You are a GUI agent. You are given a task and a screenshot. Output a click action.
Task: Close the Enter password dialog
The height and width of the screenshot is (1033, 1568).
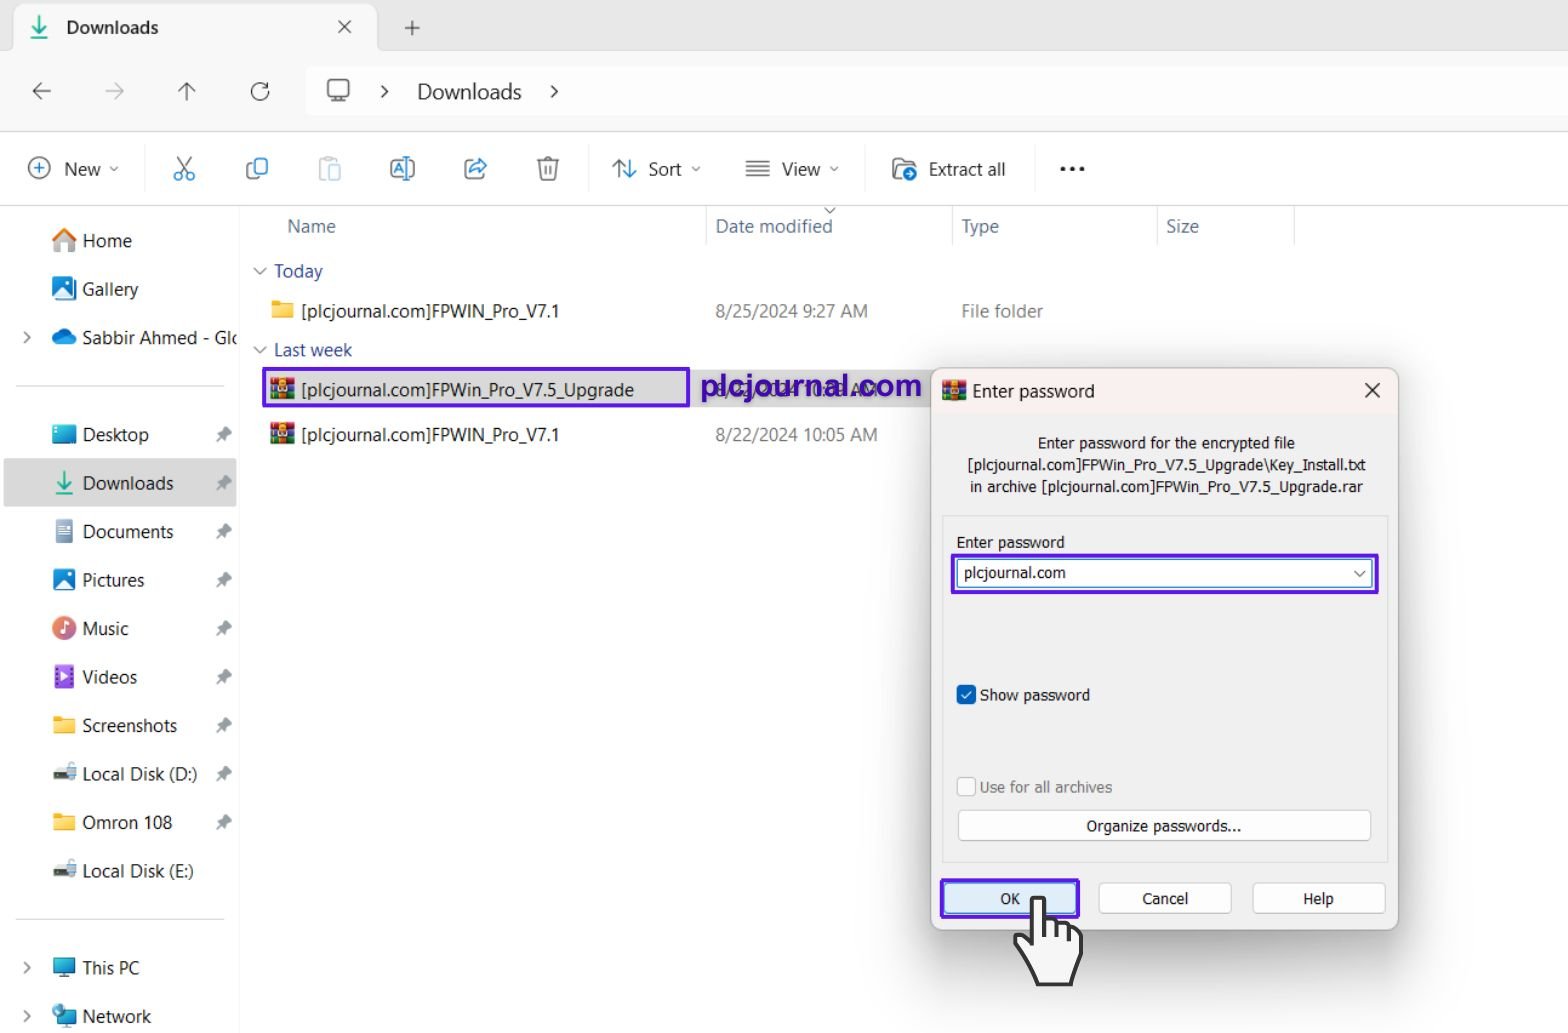coord(1372,391)
